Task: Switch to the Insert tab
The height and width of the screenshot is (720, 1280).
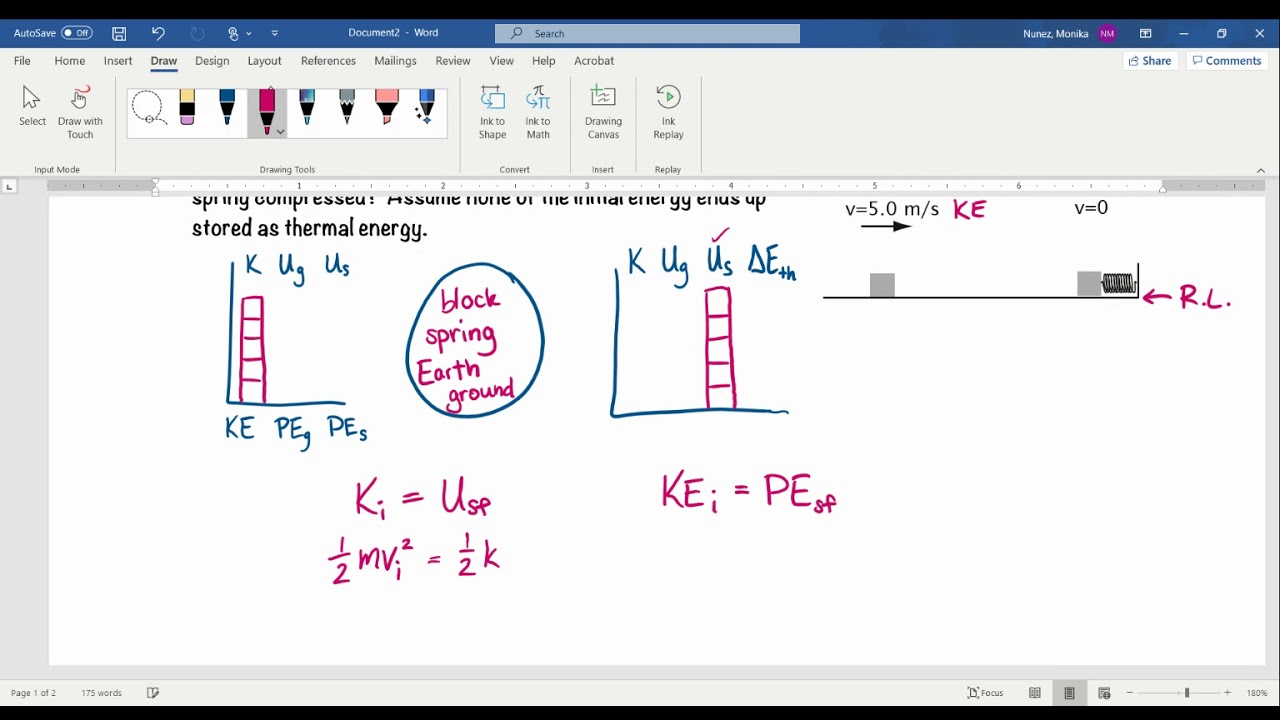Action: click(118, 61)
